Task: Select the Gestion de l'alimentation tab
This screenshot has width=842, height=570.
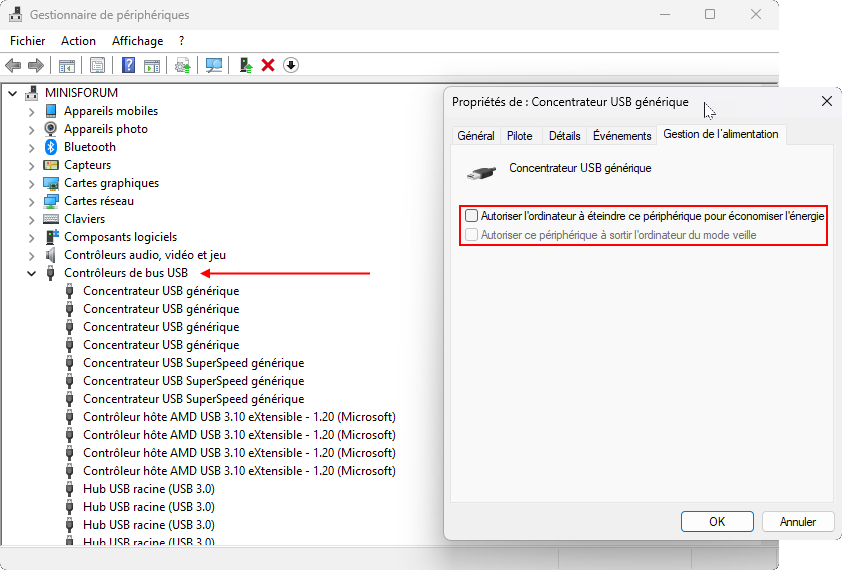Action: [x=721, y=134]
